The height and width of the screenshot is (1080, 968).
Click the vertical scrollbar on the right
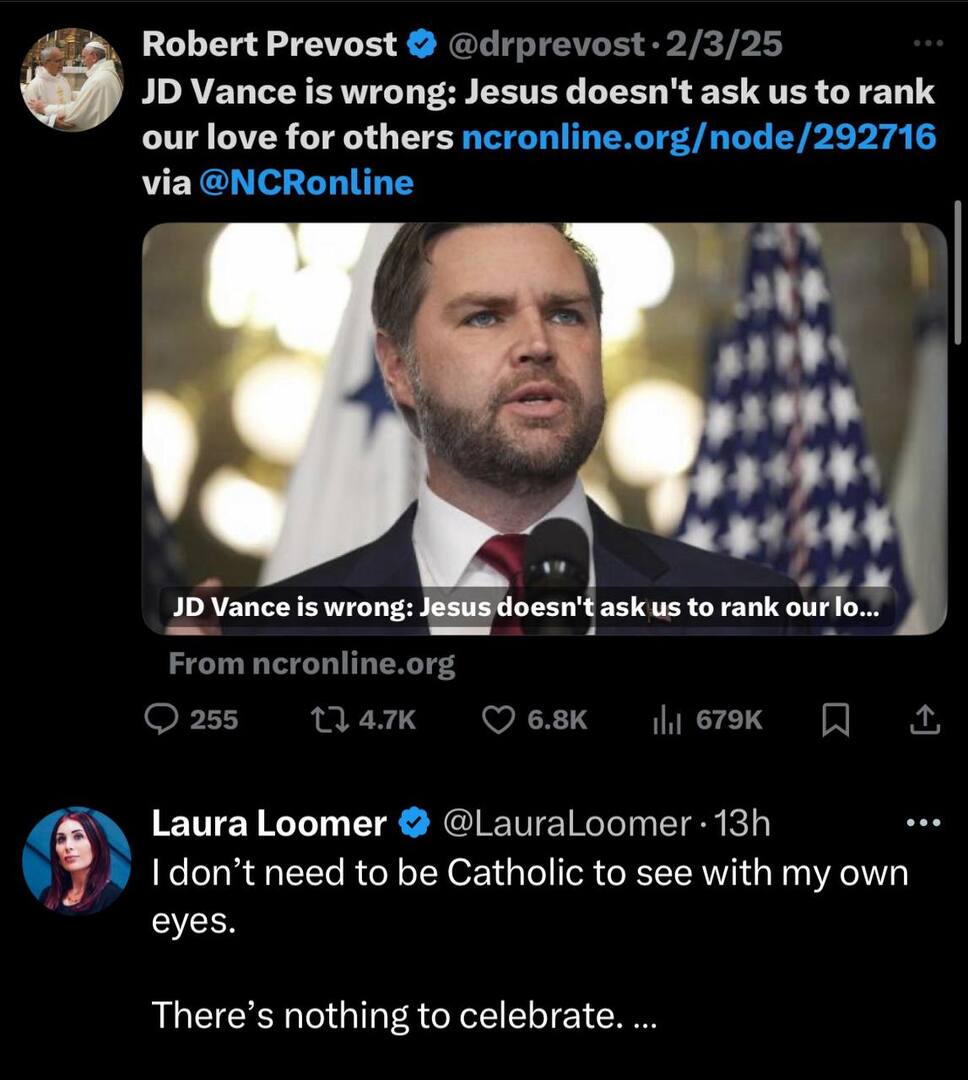pyautogui.click(x=958, y=272)
